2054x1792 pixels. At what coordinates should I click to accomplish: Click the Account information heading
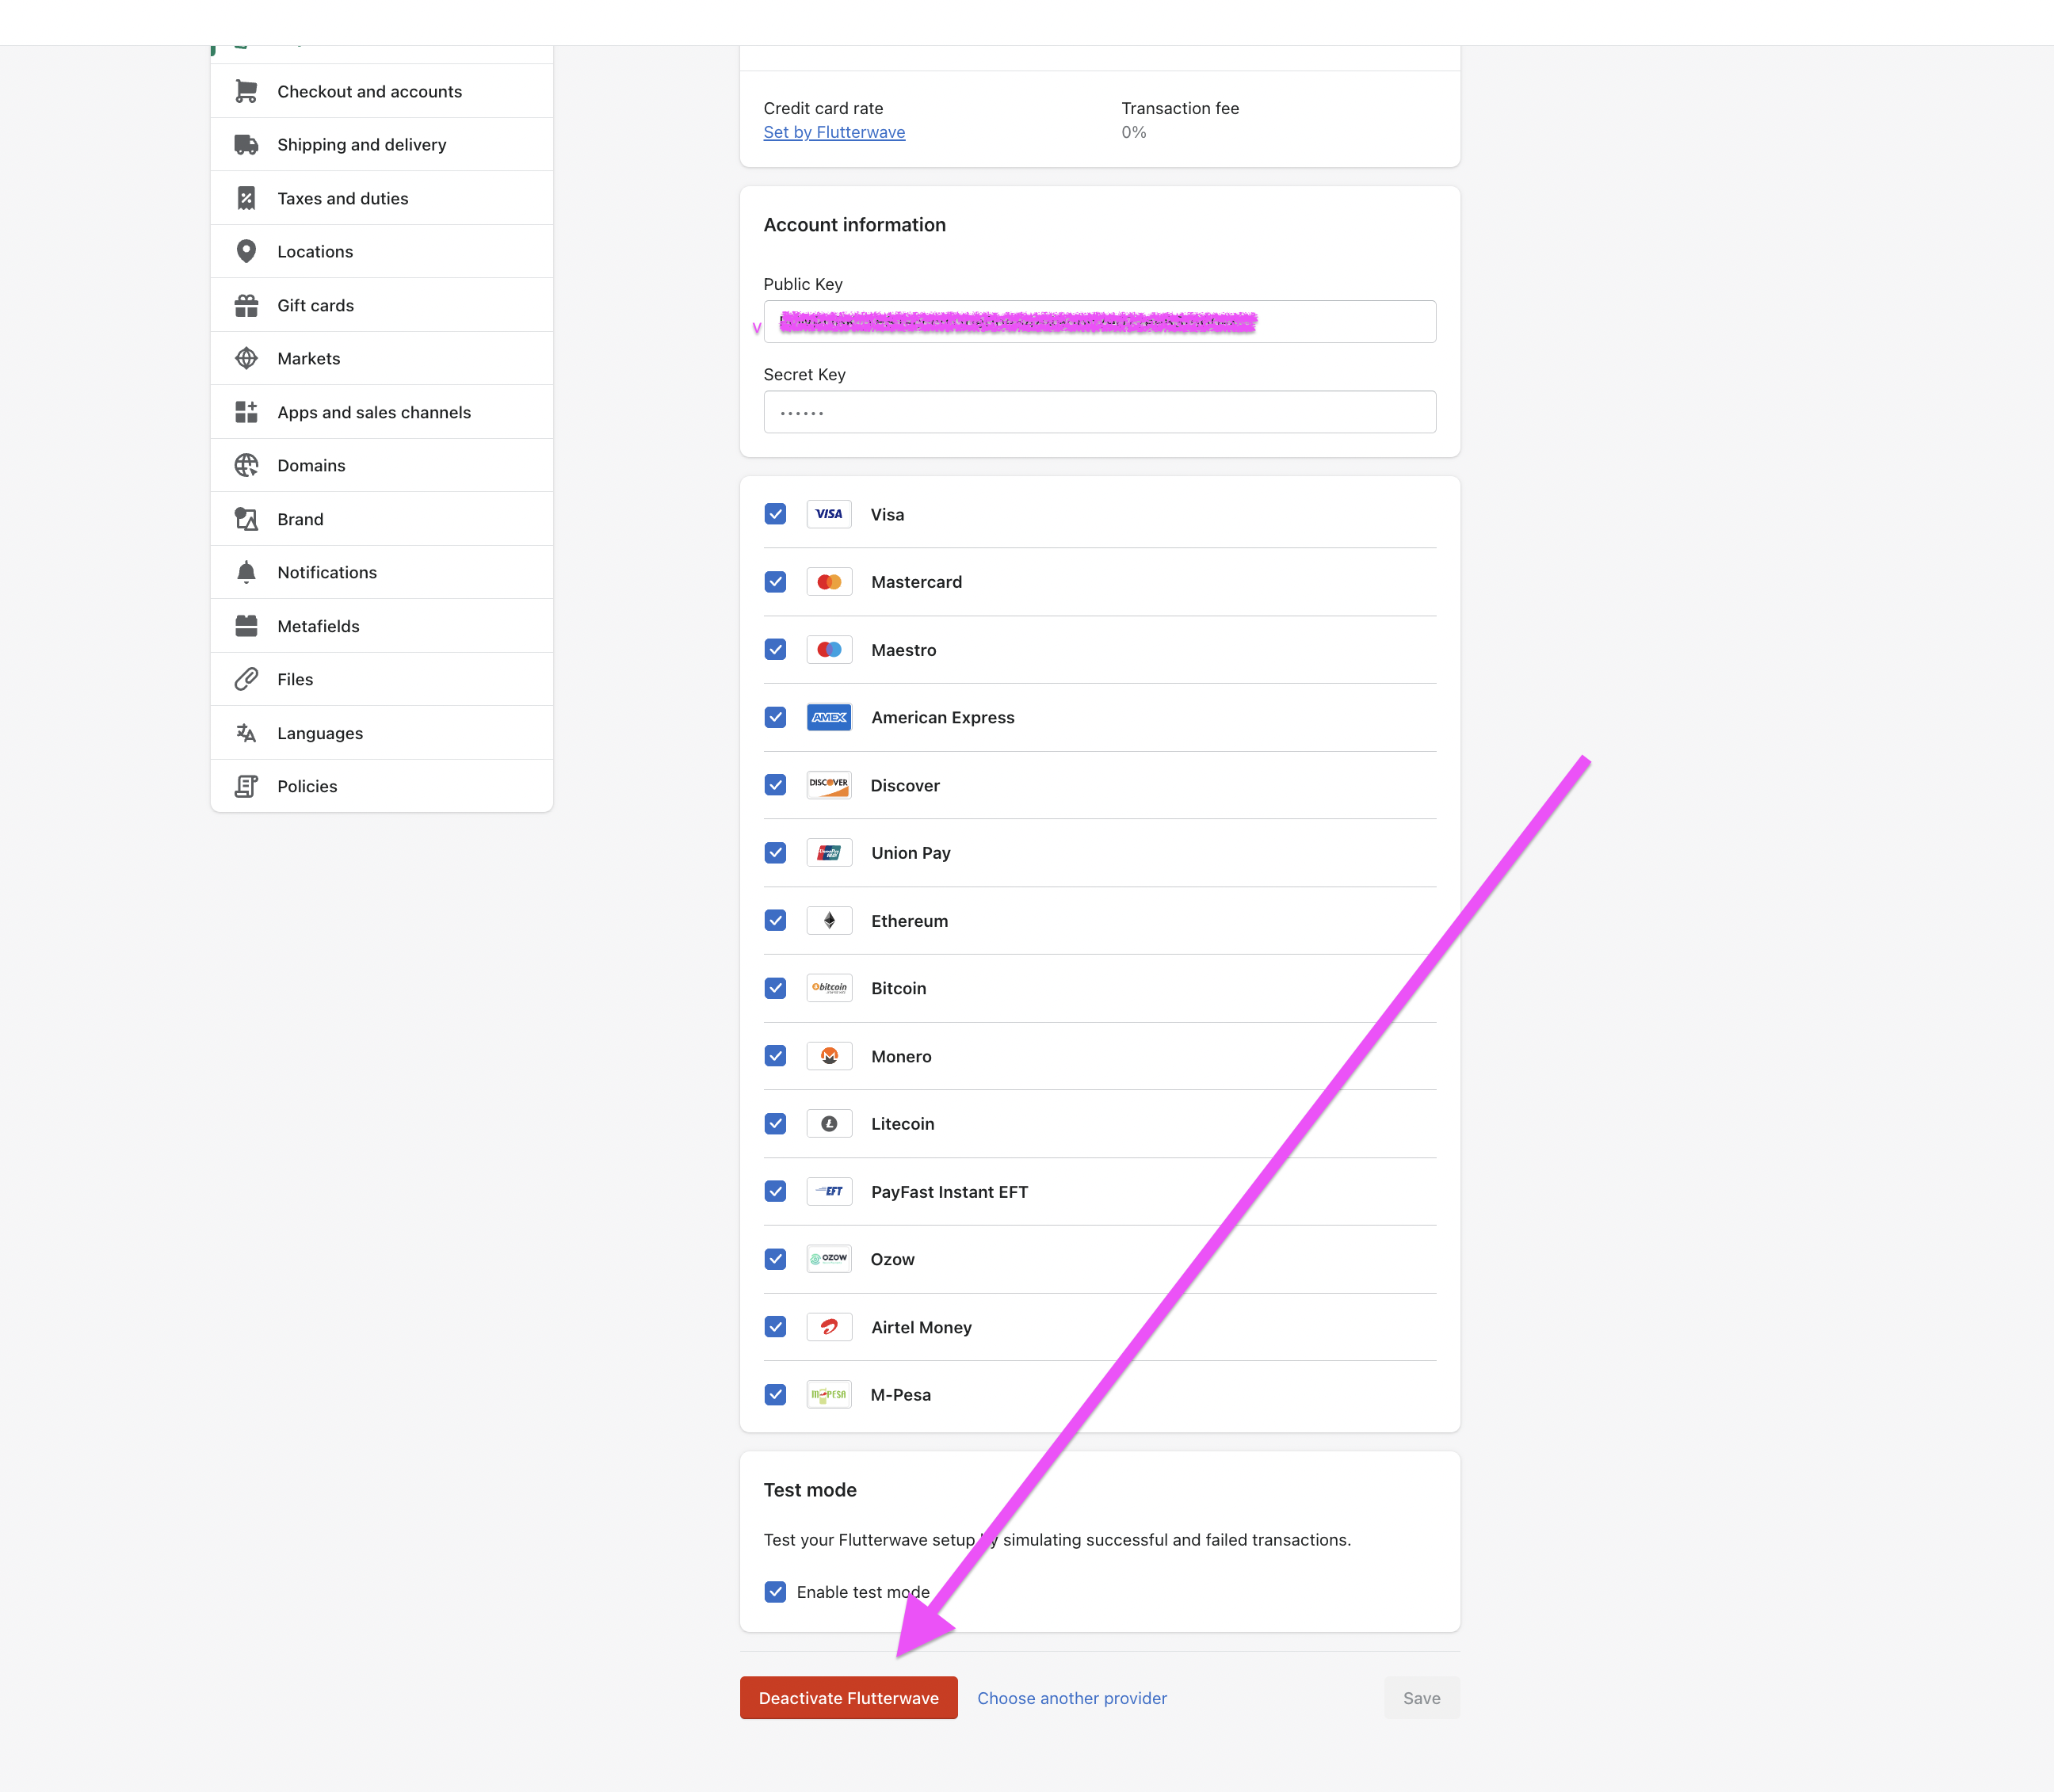click(x=855, y=225)
